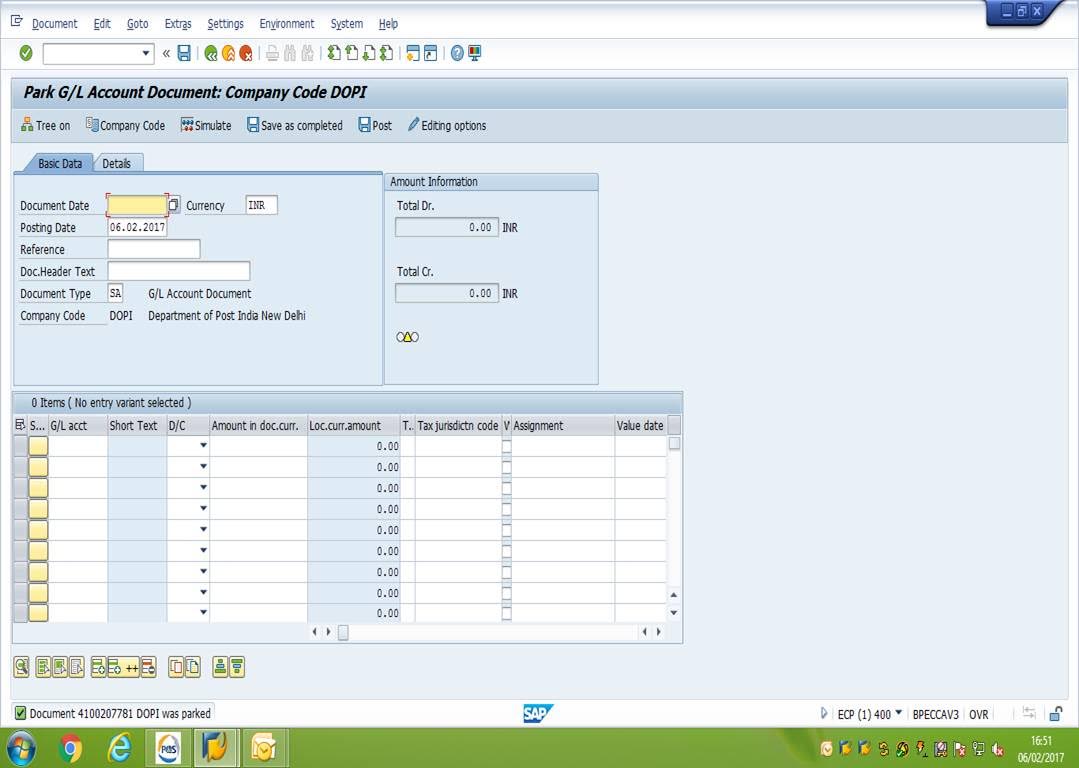Click the Company Code button
1079x768 pixels.
pyautogui.click(x=124, y=125)
